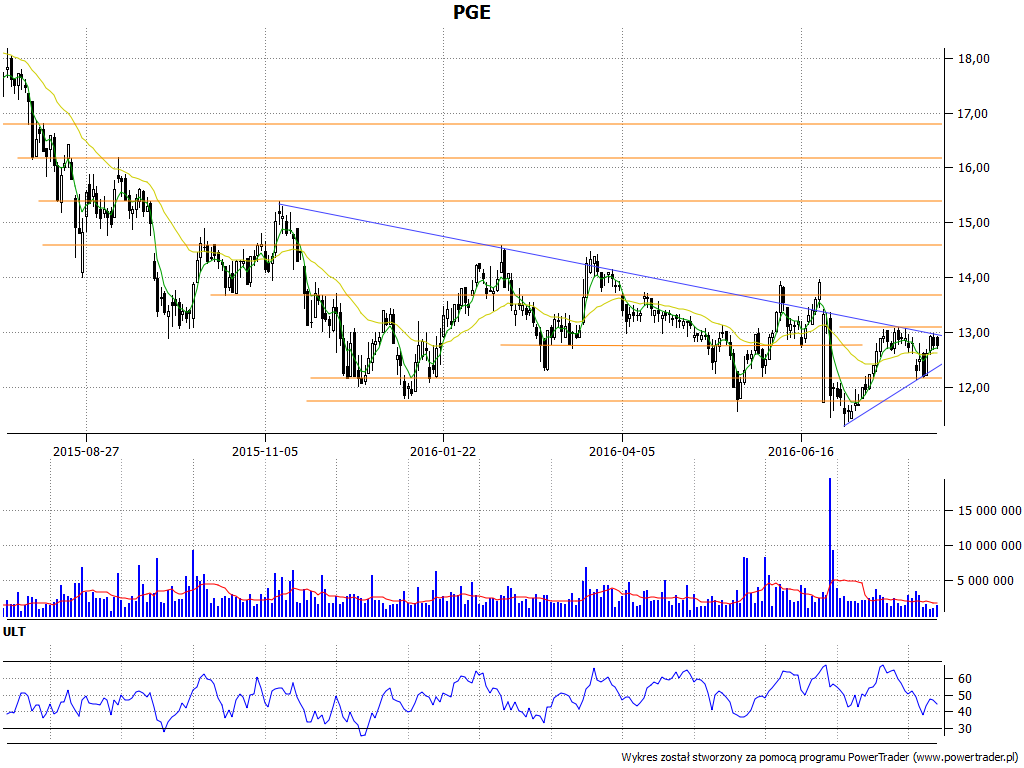
Task: Click the 2015-08-27 date label
Action: tap(86, 451)
